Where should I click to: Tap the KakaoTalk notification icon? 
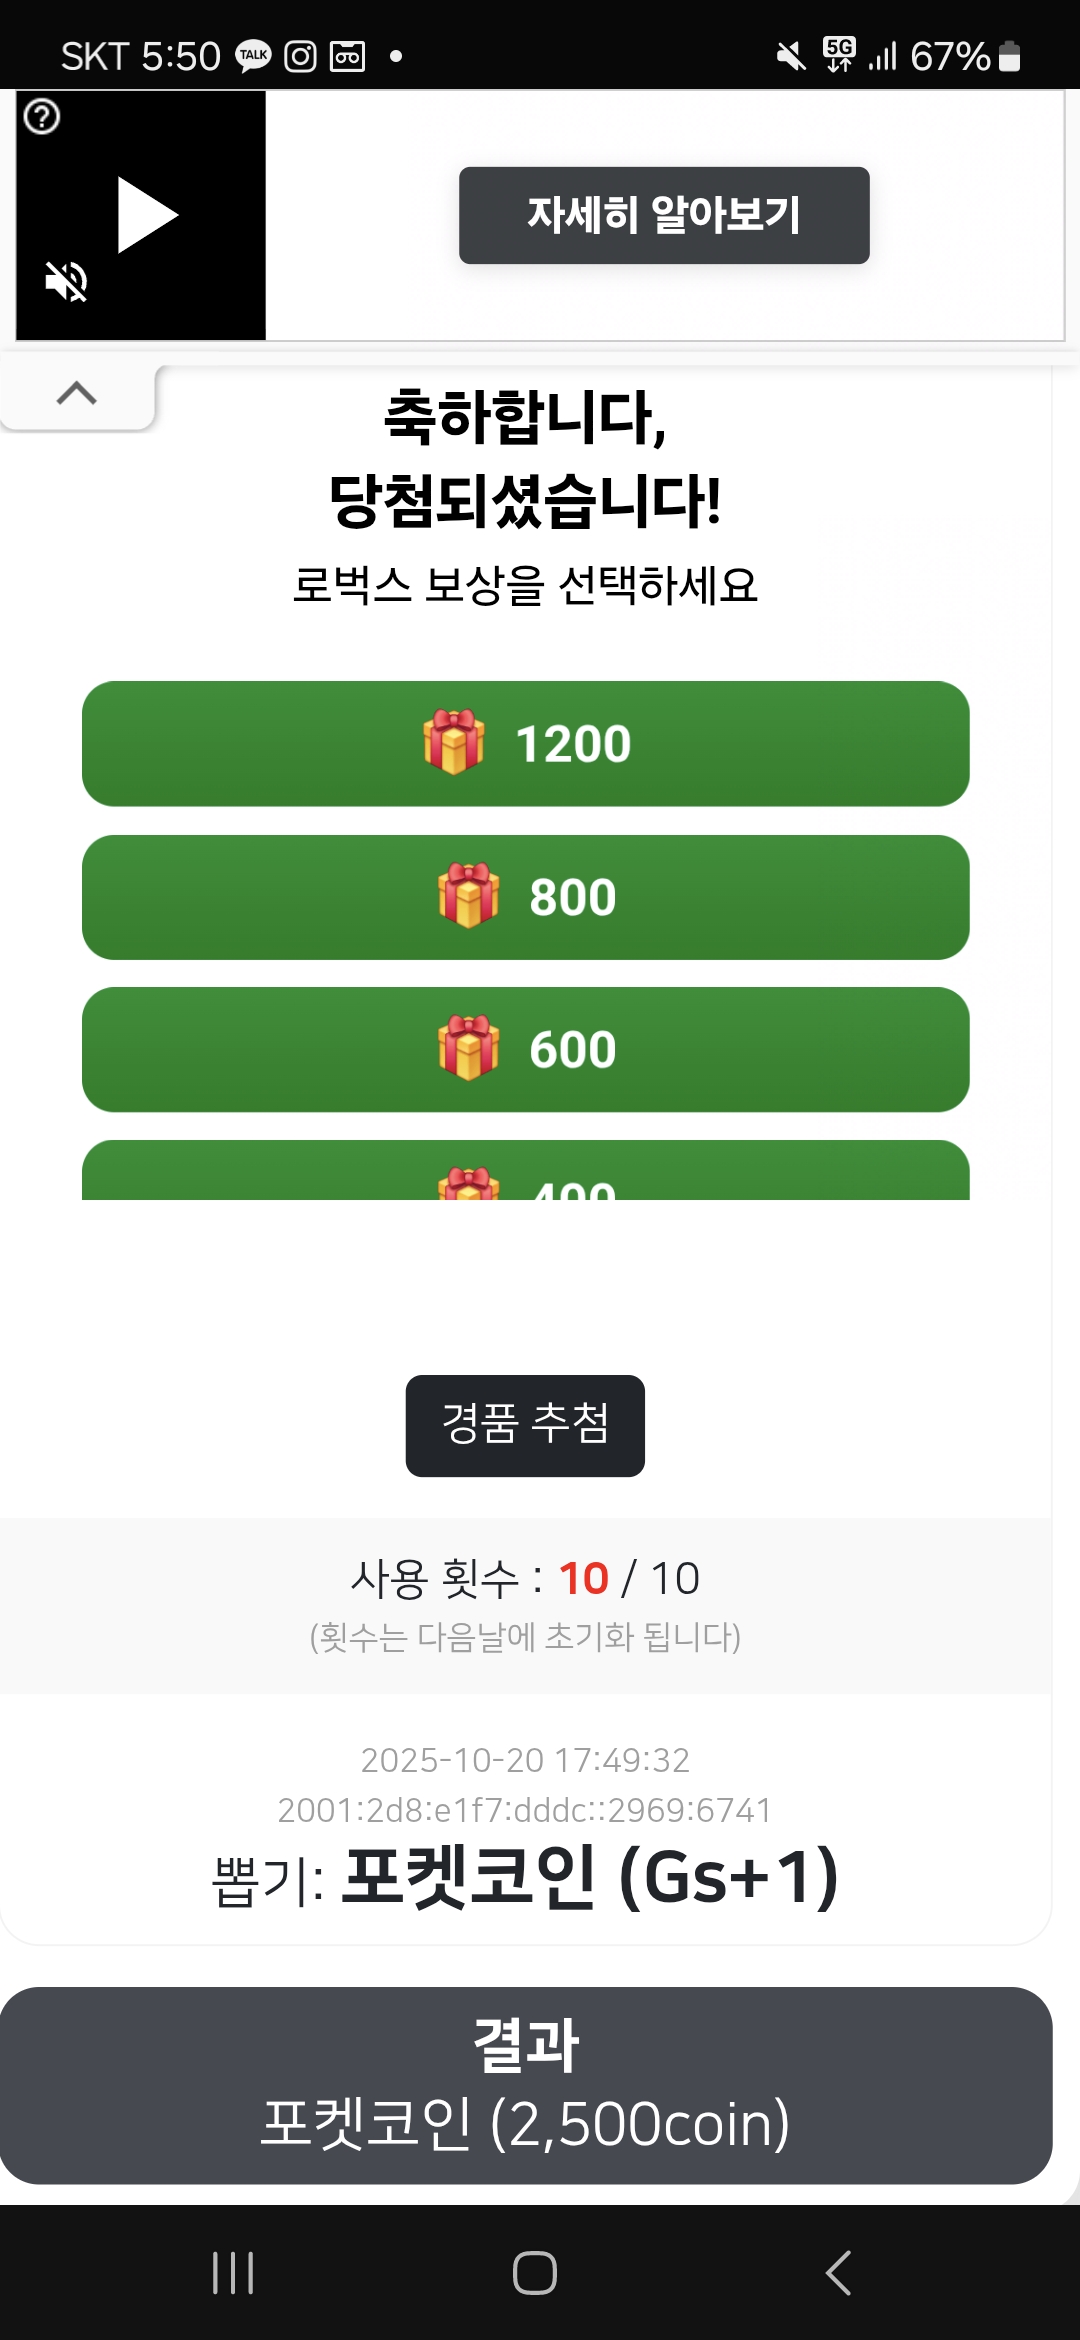pyautogui.click(x=253, y=56)
